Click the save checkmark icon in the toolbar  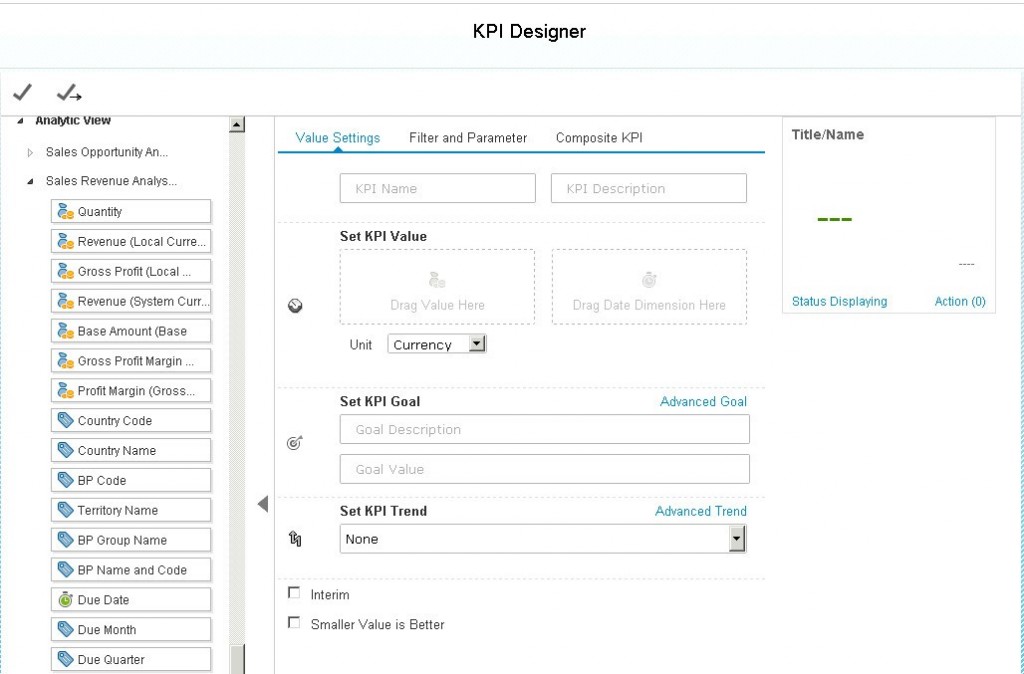[x=22, y=92]
